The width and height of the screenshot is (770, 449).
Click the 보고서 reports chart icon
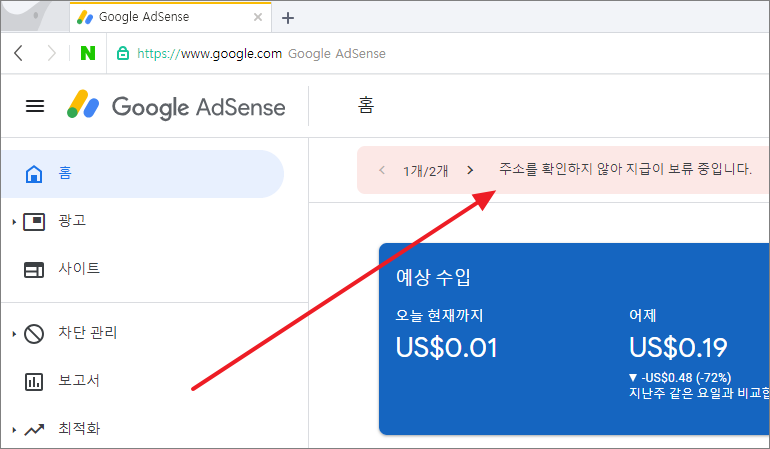point(34,382)
